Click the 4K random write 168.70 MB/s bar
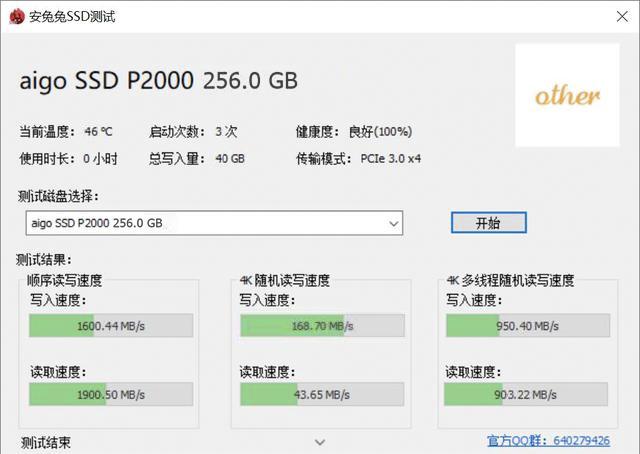 point(322,325)
